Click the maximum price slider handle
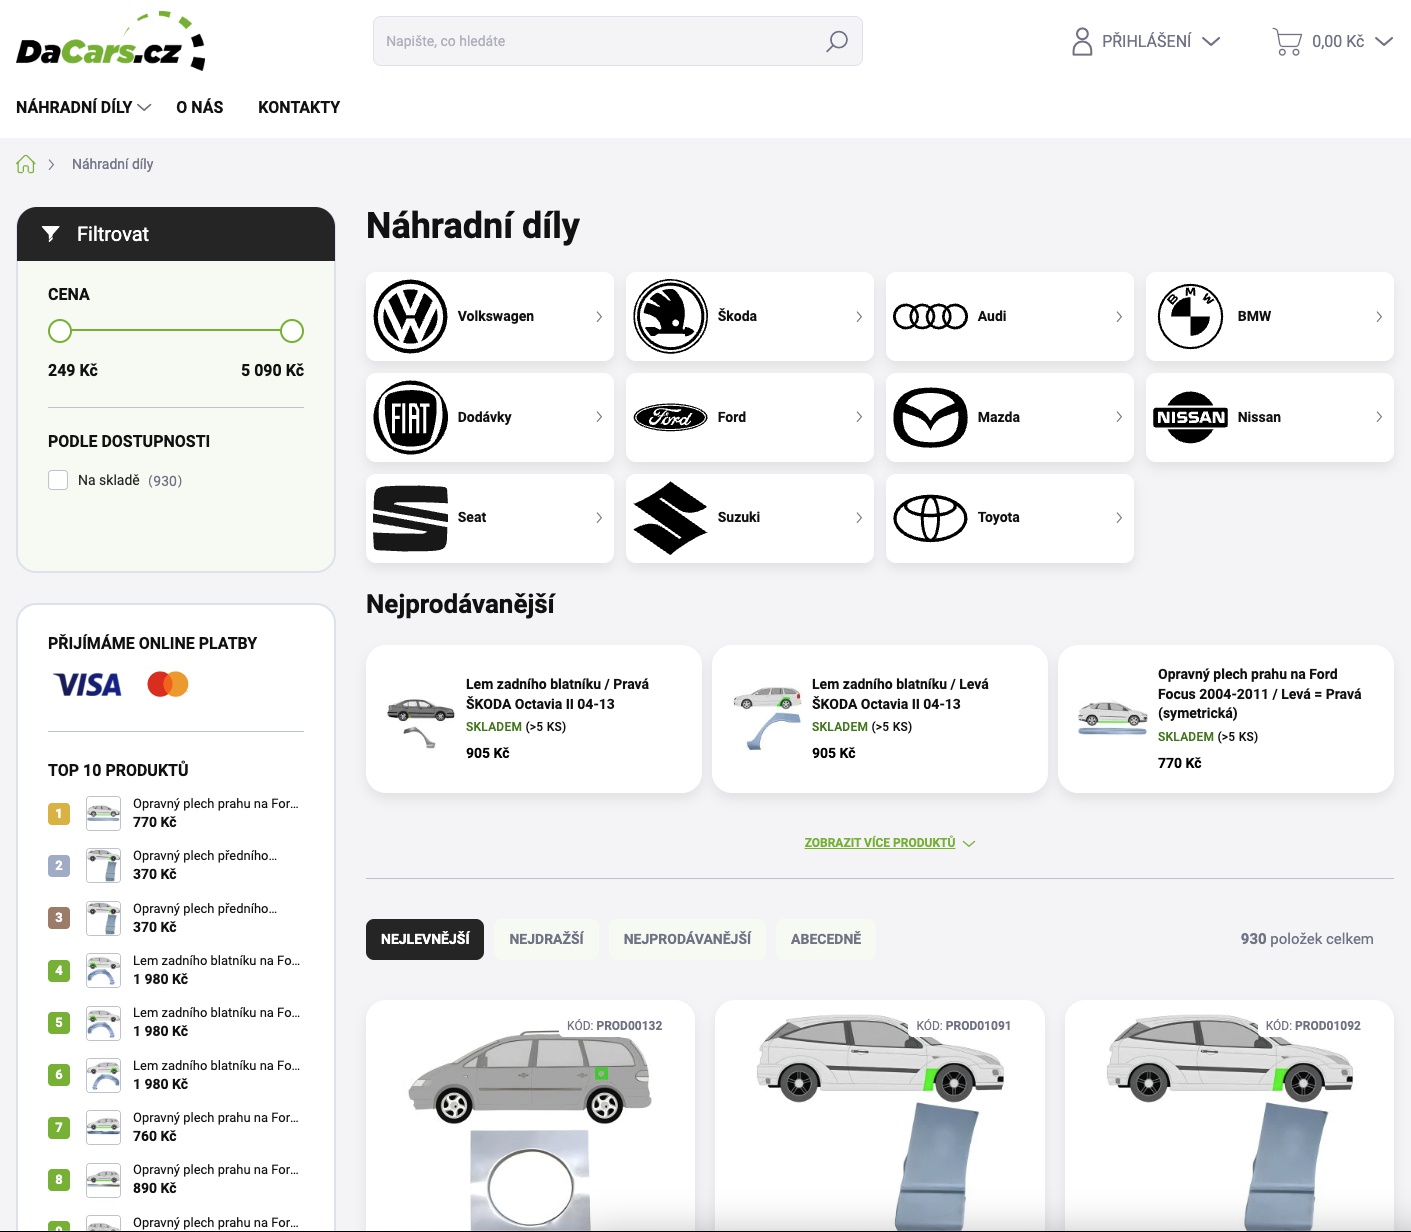The height and width of the screenshot is (1232, 1411). click(x=292, y=331)
